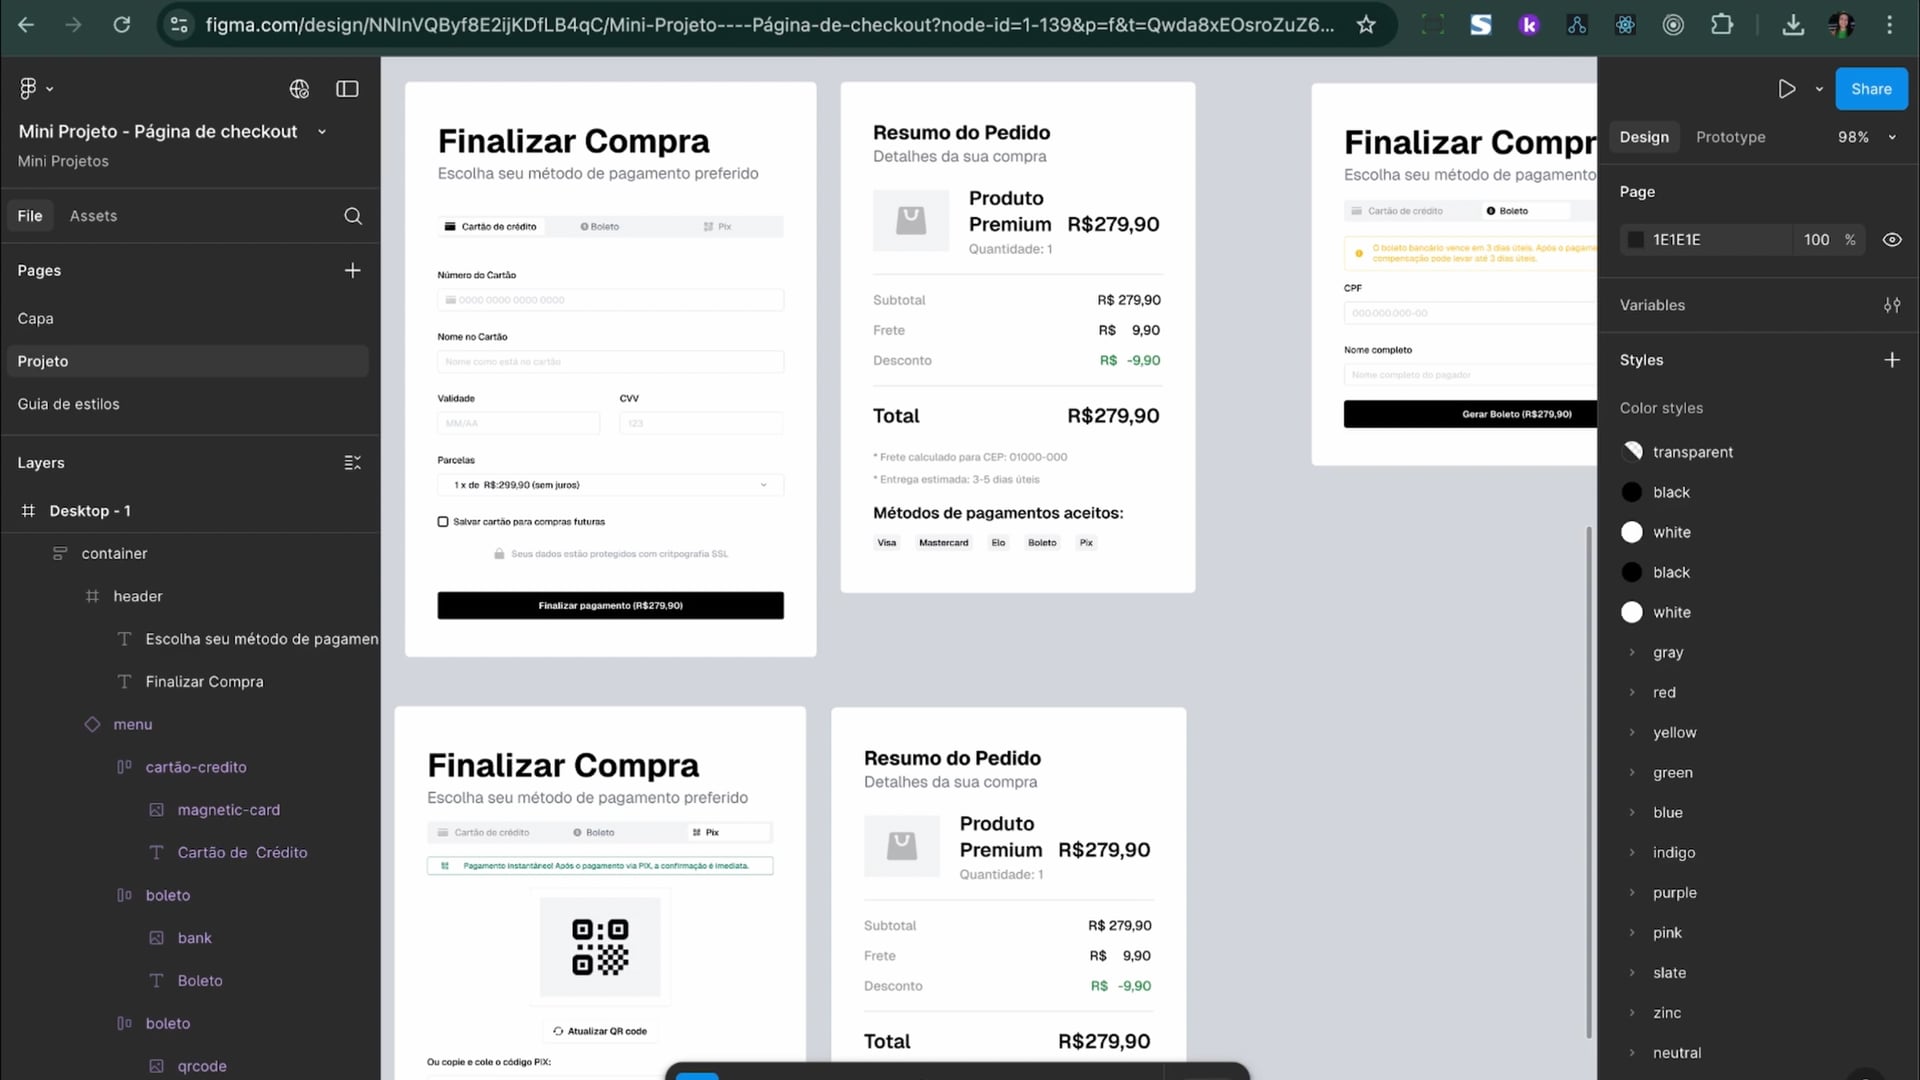Click the browser downloads icon
The width and height of the screenshot is (1920, 1080).
(1793, 25)
